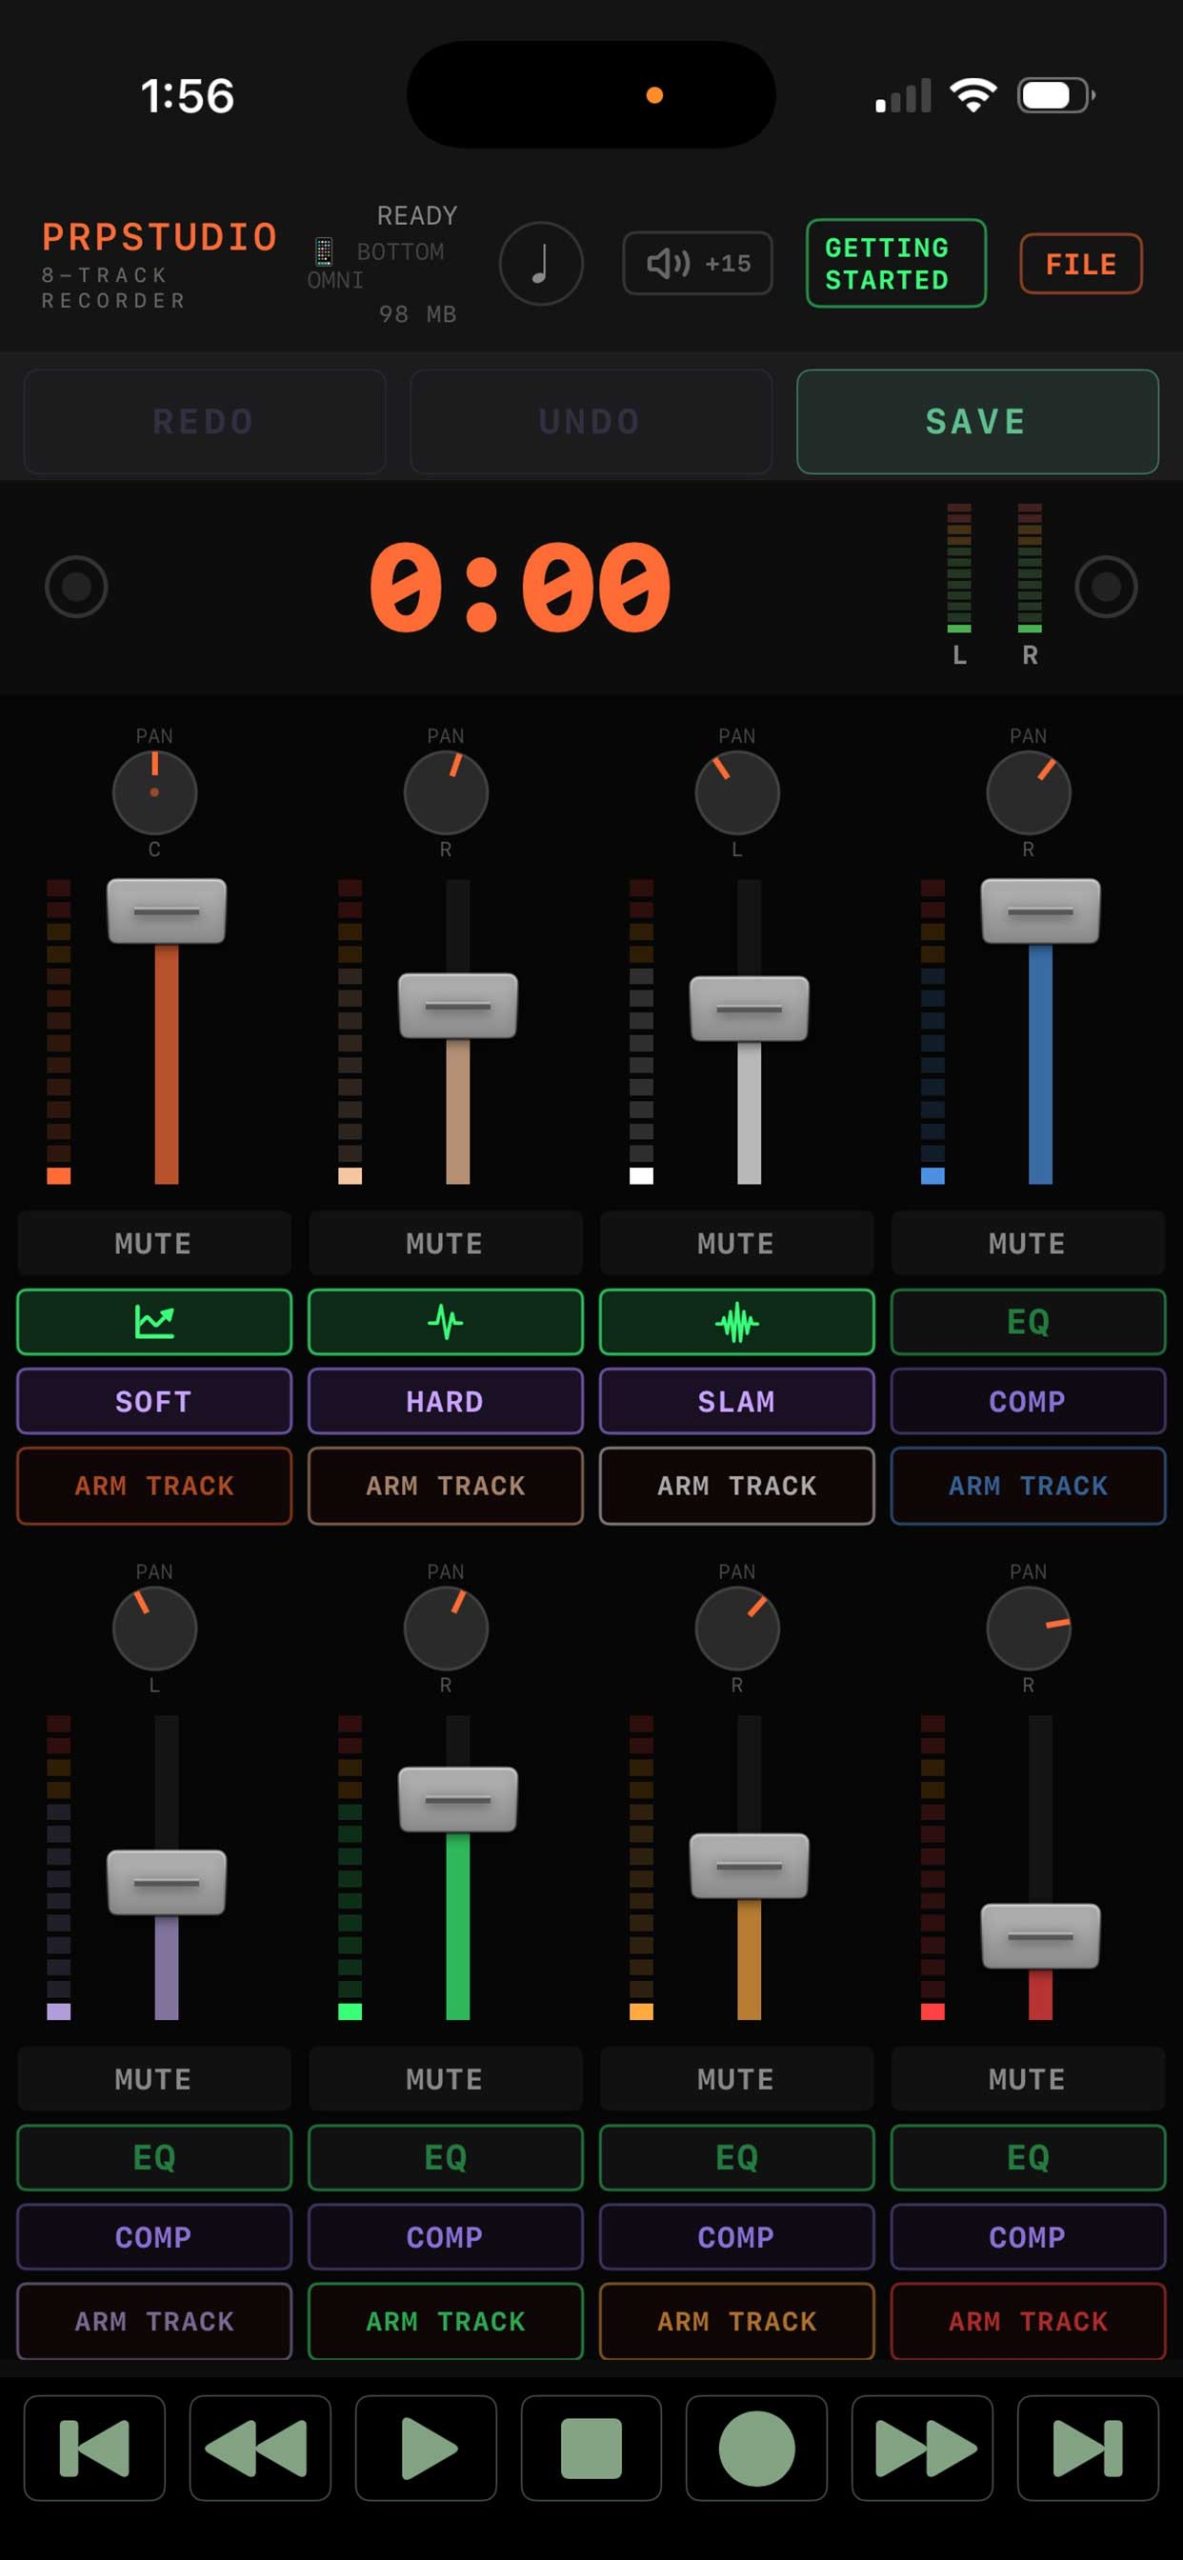Screen dimensions: 1183x2560
Task: Mute the purple track
Action: [154, 2079]
